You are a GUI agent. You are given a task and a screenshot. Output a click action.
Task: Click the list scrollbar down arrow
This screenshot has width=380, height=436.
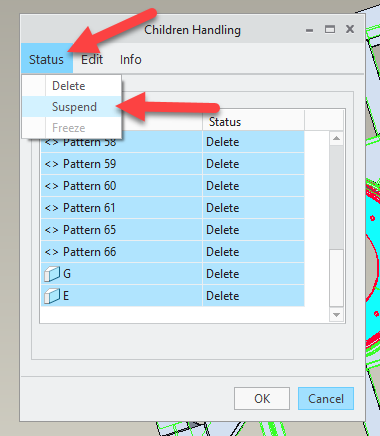point(336,315)
